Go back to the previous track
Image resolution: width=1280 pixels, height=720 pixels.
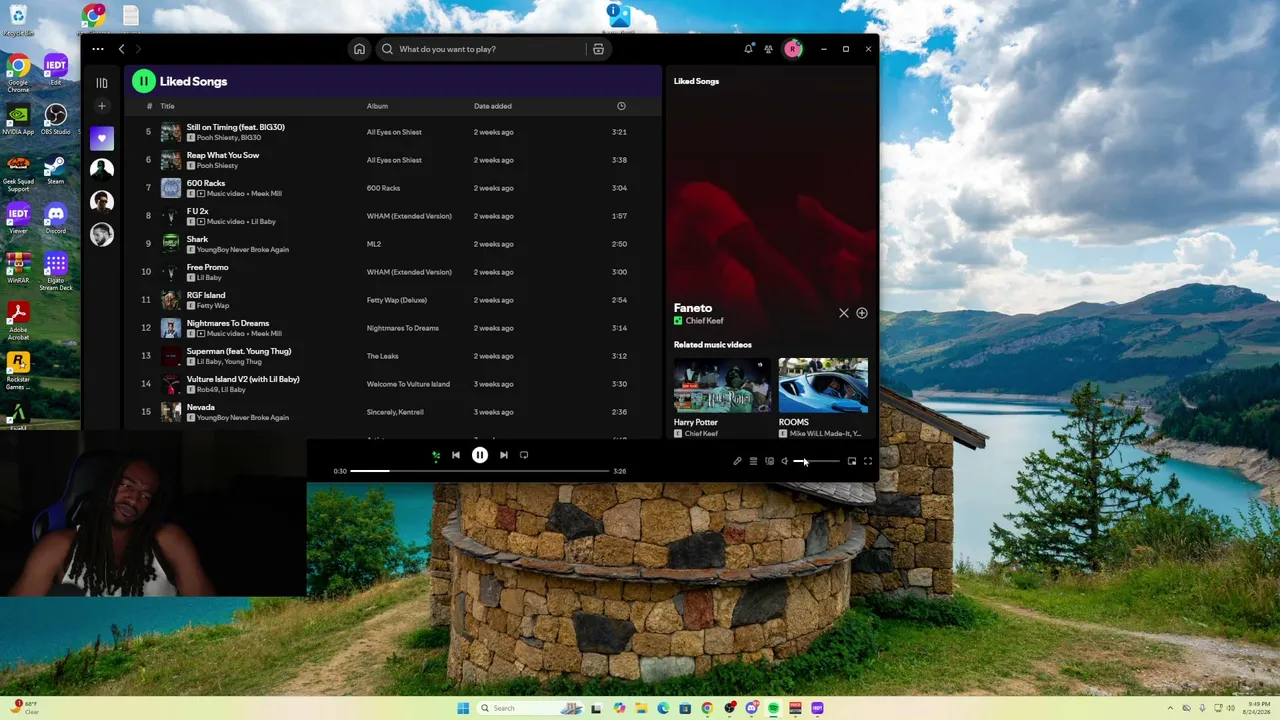tap(456, 455)
